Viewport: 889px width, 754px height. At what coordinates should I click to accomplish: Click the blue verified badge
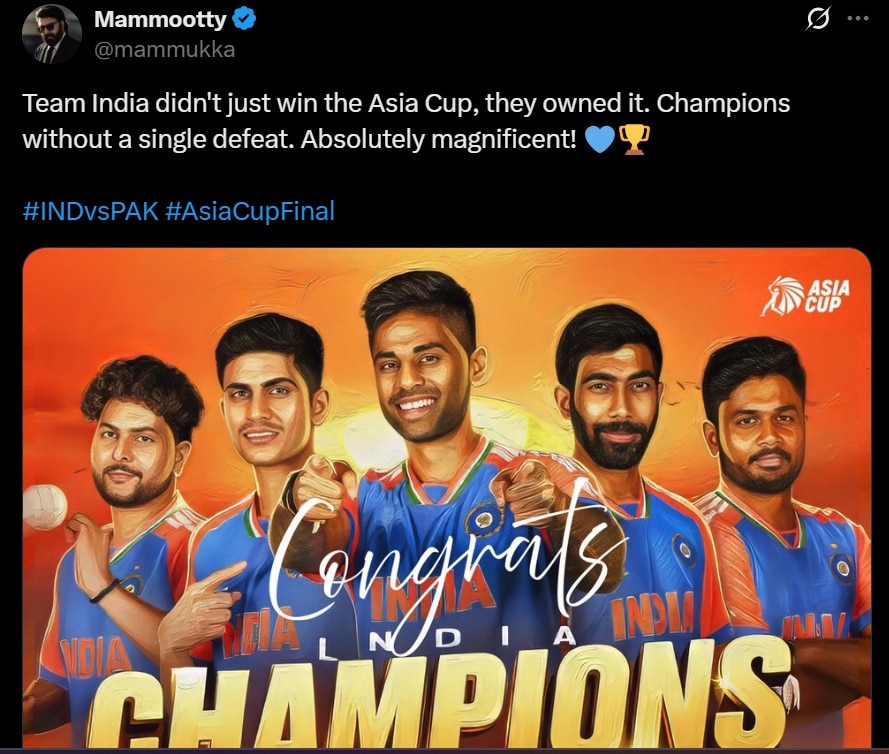point(244,20)
